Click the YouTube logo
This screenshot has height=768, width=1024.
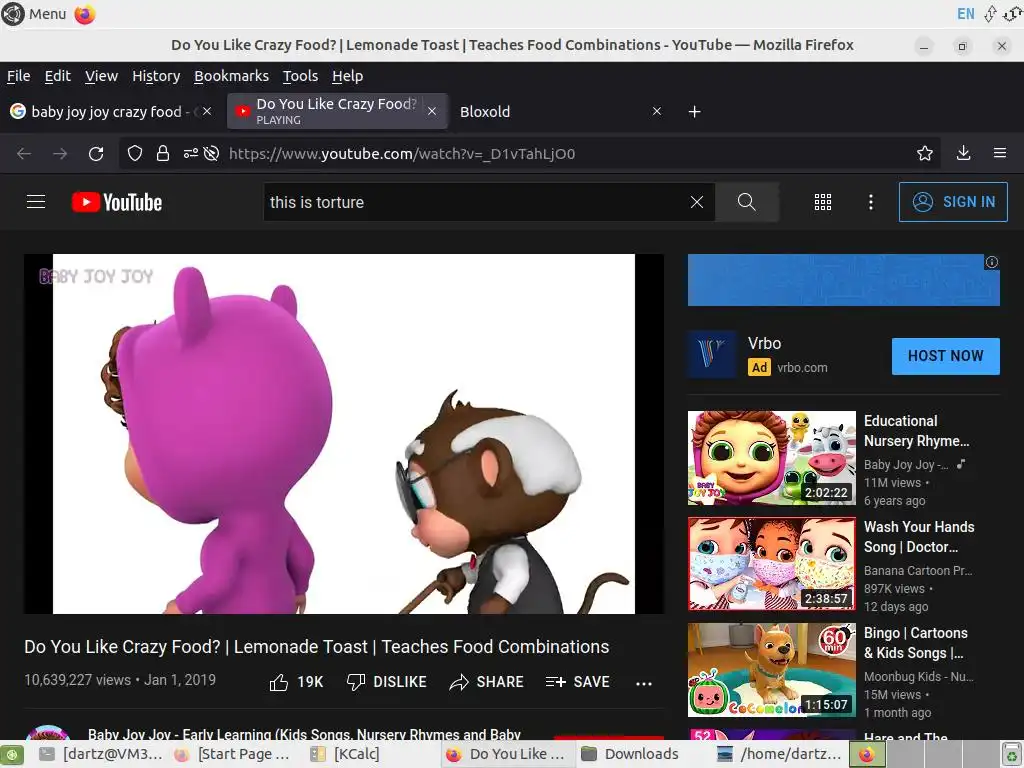click(x=117, y=202)
